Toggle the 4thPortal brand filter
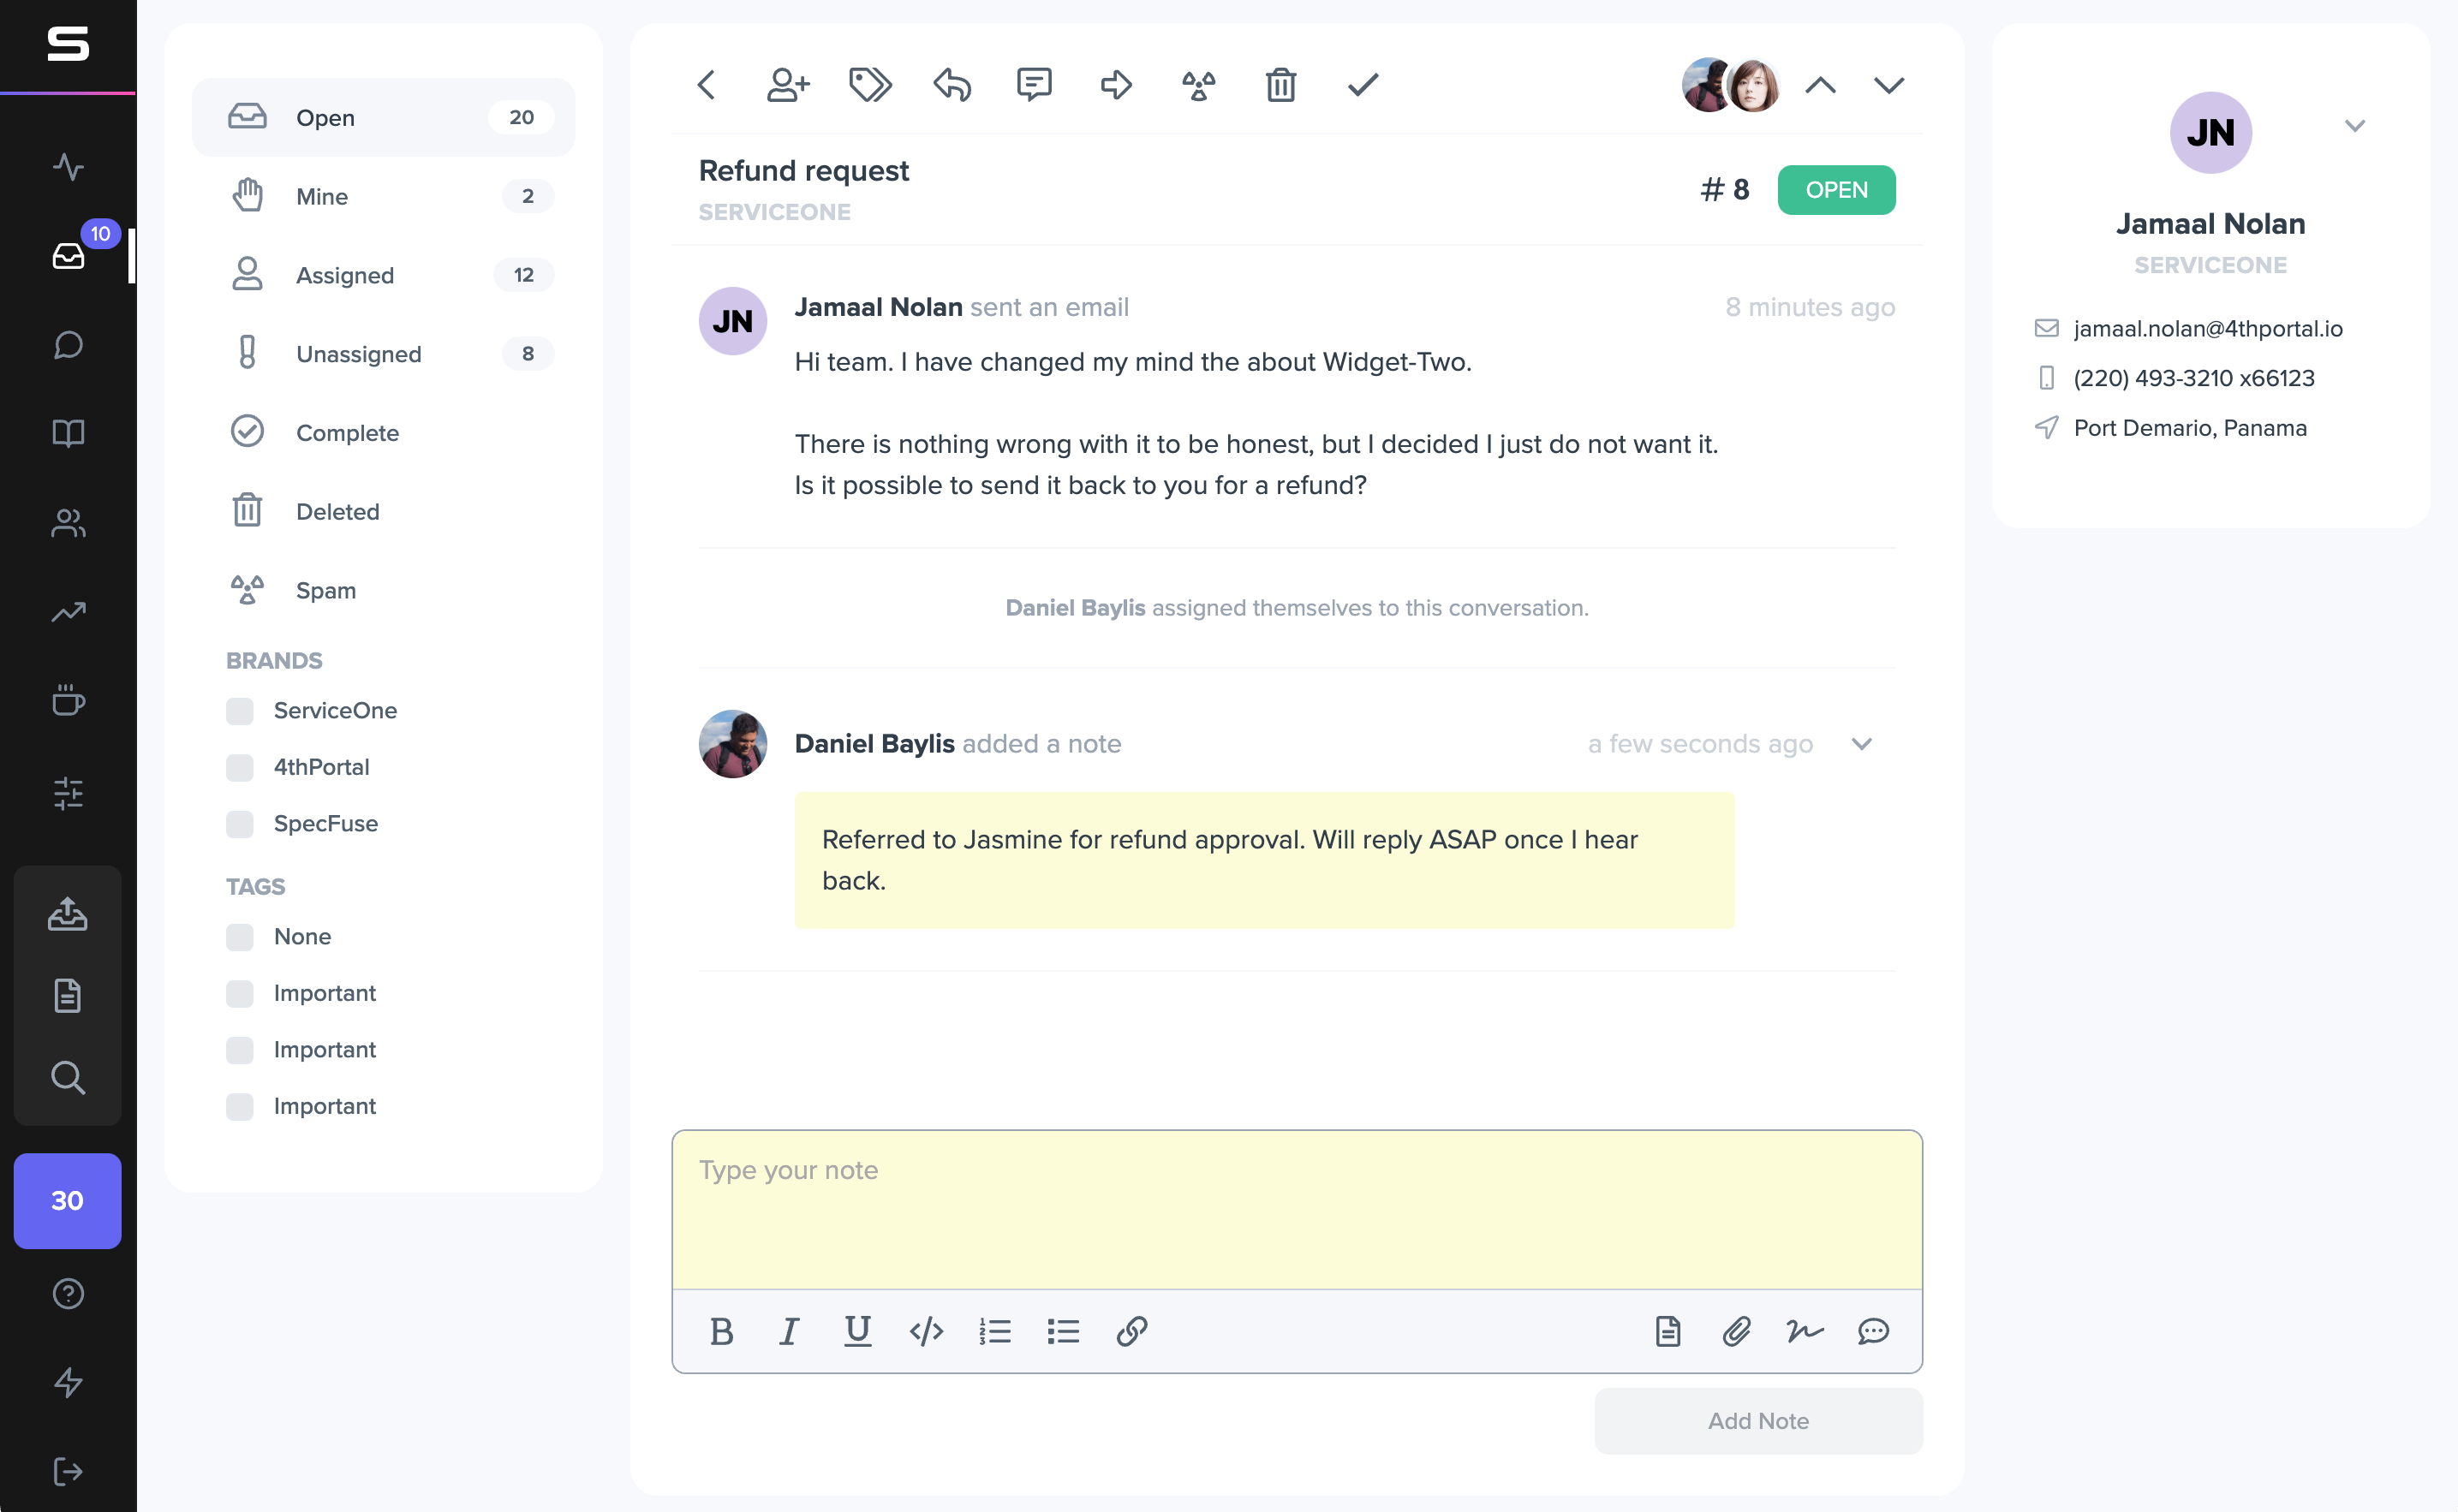This screenshot has width=2458, height=1512. tap(241, 767)
